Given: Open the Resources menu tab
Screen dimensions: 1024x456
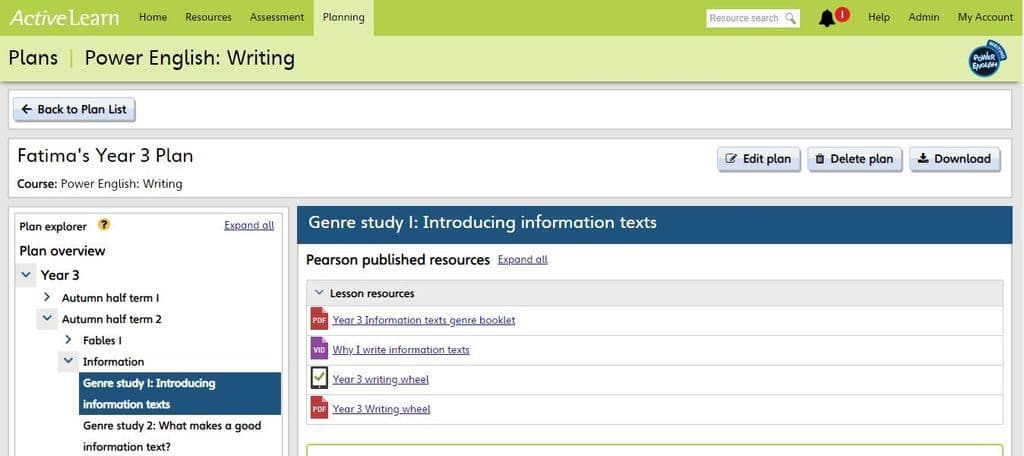Looking at the screenshot, I should [x=208, y=17].
